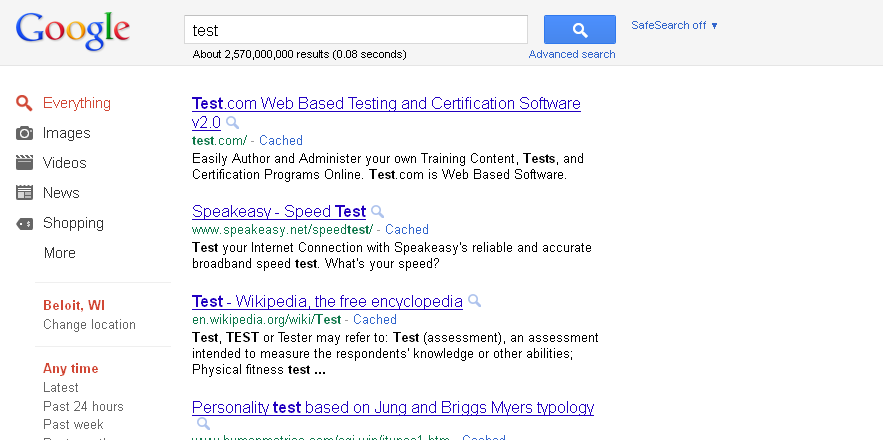Filter results by Latest
The width and height of the screenshot is (883, 440).
60,388
